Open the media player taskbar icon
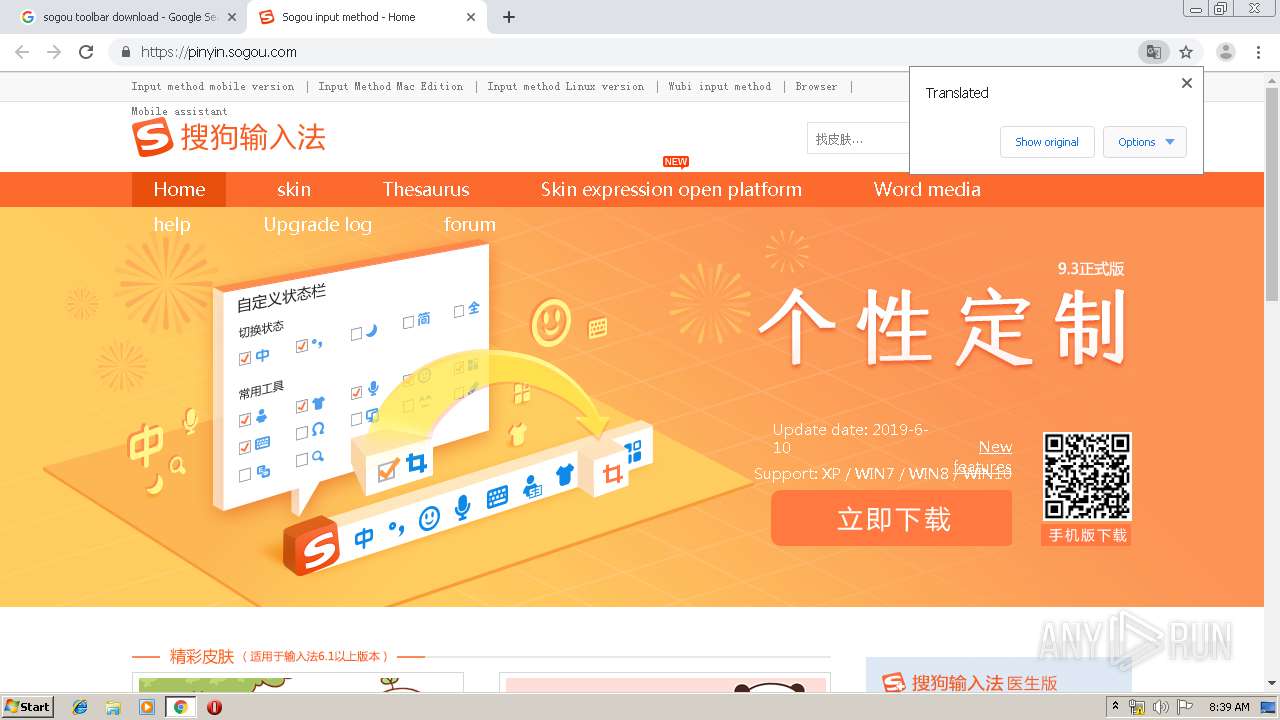The width and height of the screenshot is (1280, 720). (147, 707)
